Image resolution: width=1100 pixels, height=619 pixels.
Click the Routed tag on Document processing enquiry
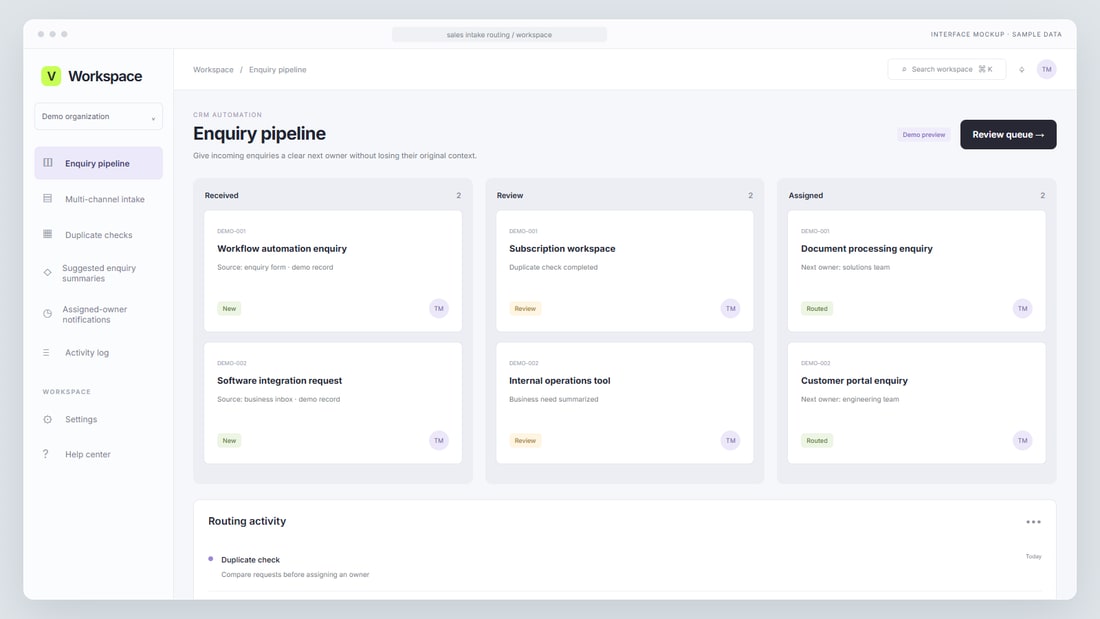[x=817, y=309]
